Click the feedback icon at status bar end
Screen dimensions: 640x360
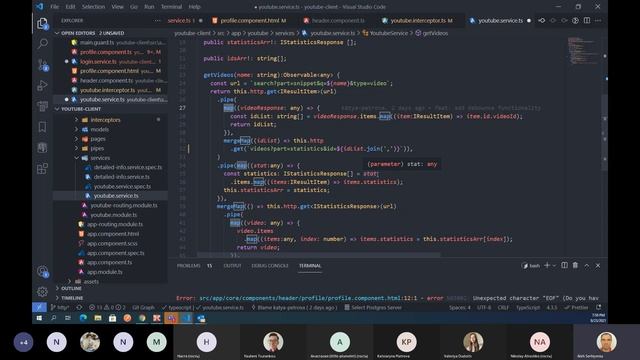click(598, 307)
